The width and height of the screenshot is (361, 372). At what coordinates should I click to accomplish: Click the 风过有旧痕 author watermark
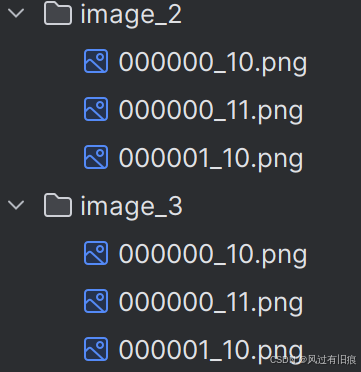tap(332, 360)
